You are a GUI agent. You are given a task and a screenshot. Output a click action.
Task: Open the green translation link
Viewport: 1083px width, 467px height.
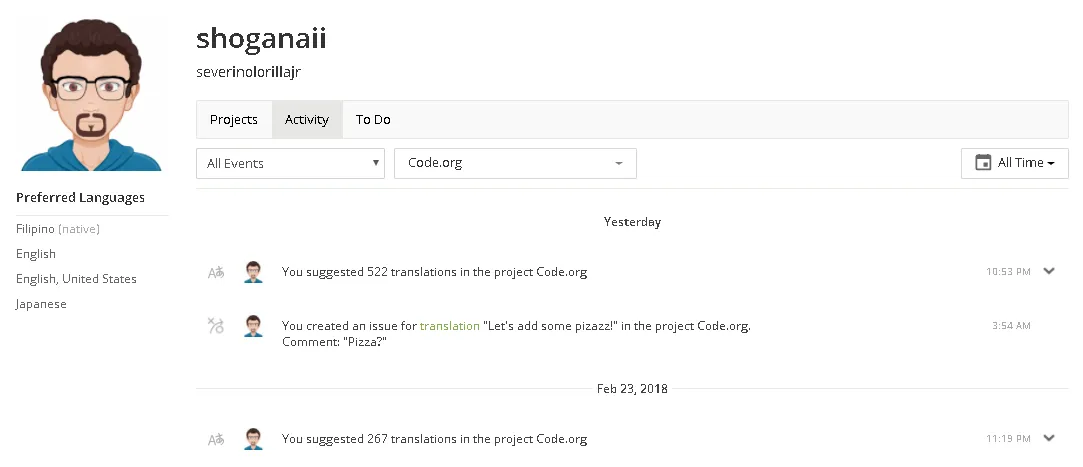450,326
